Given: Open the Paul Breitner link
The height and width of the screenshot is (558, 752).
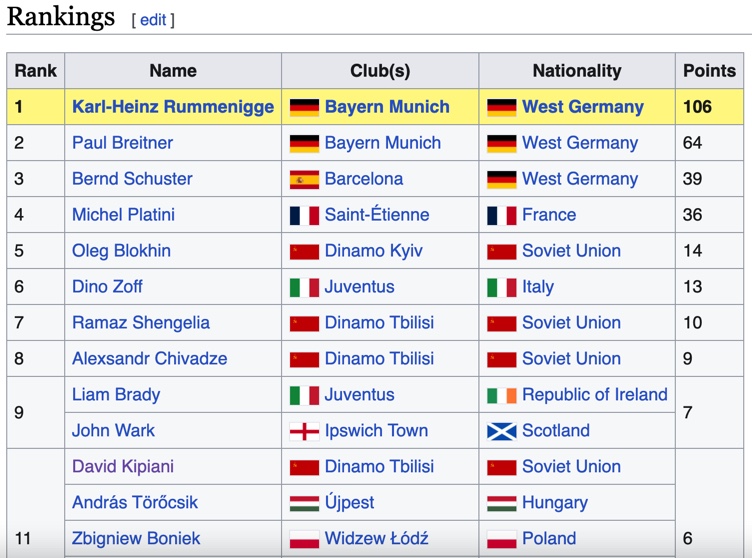Looking at the screenshot, I should 122,142.
